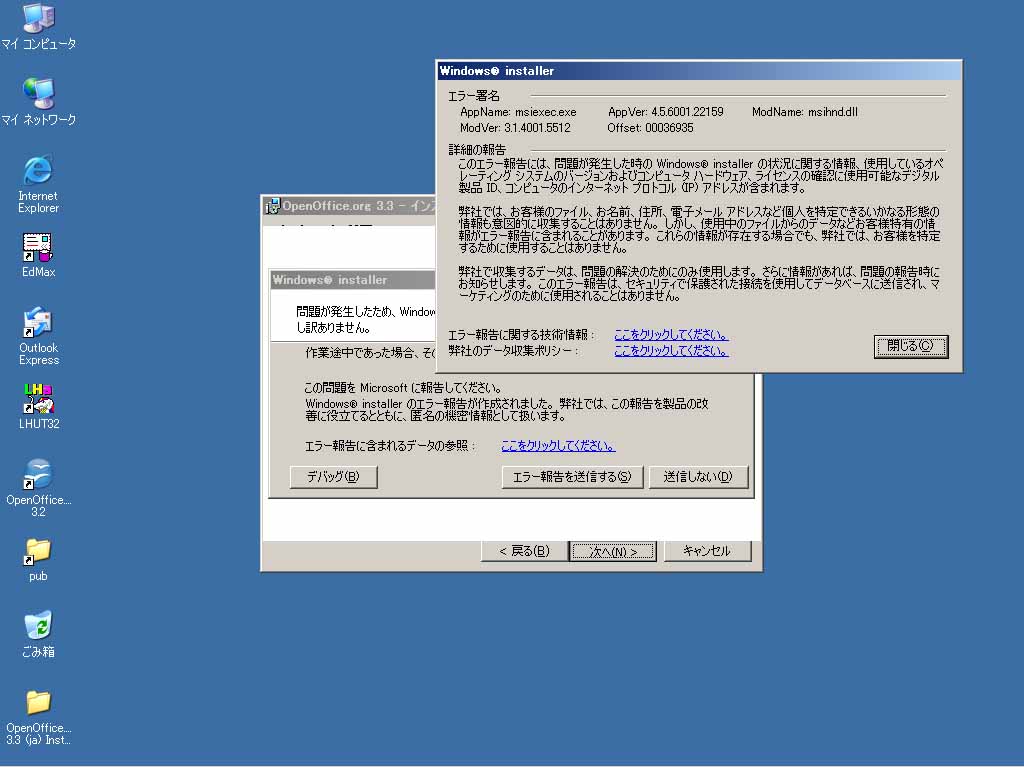Open the OpenOffice 3.3 (ja) Inst folder
1024x768 pixels.
click(x=38, y=703)
